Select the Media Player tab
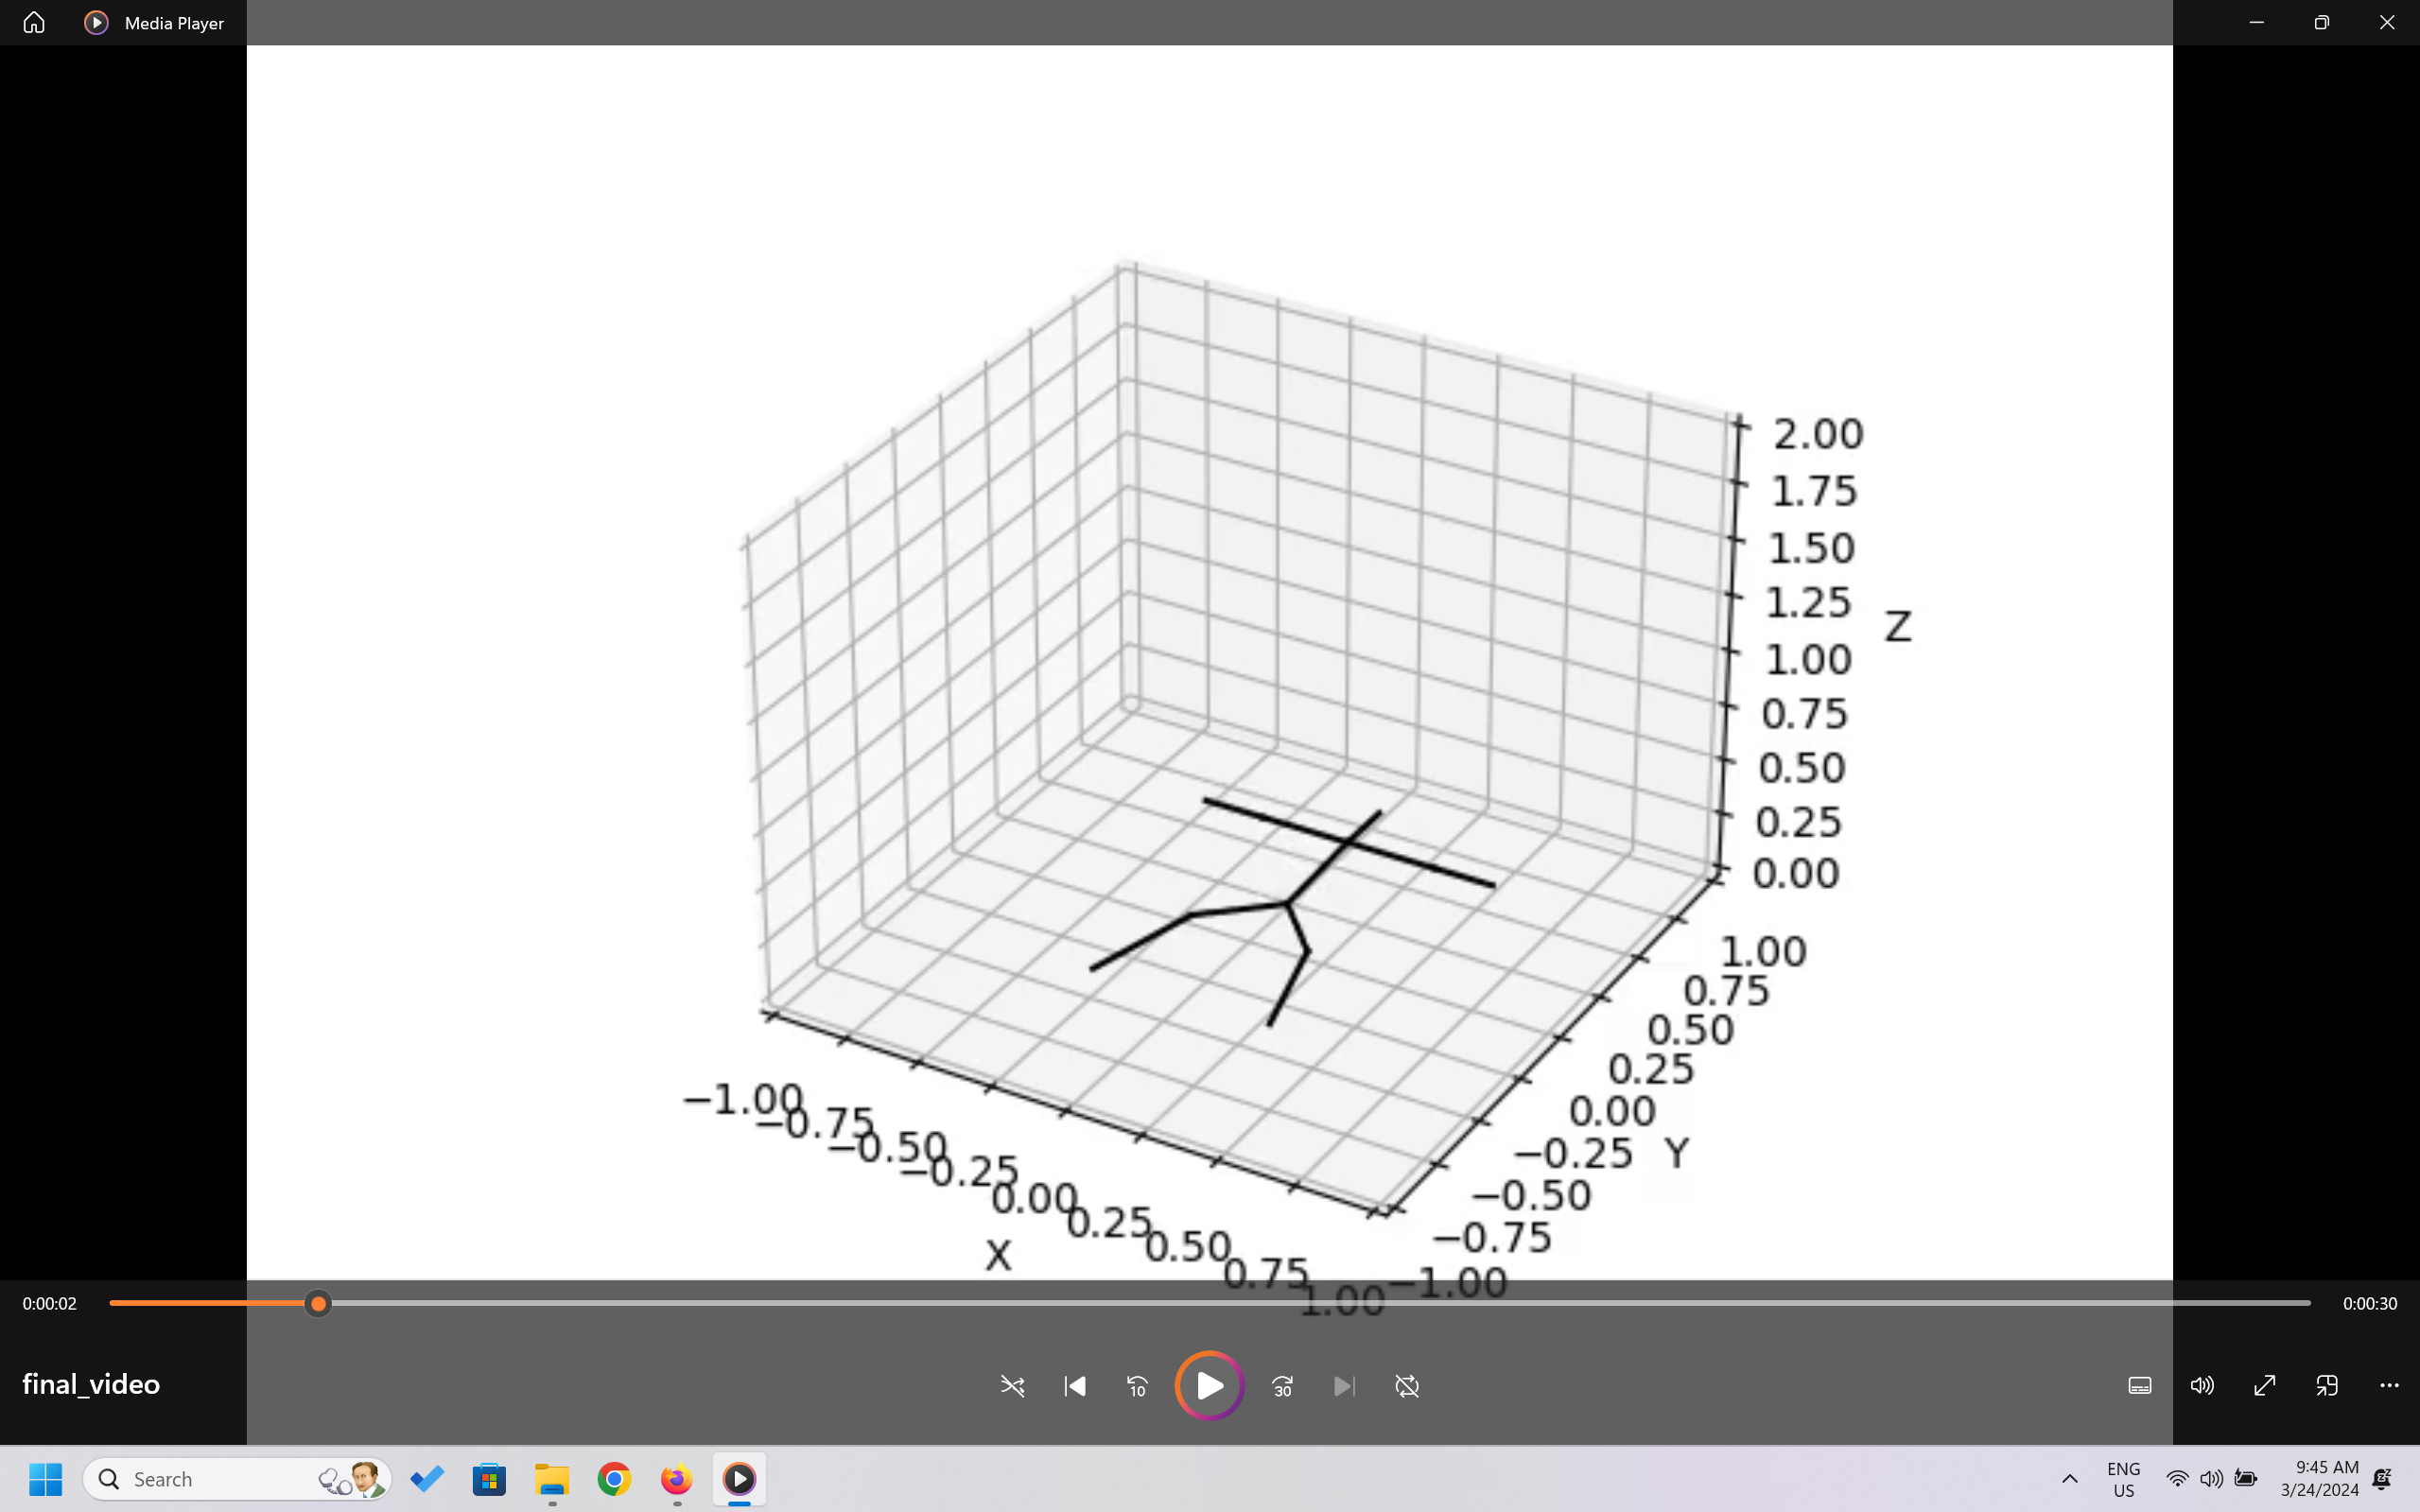 tap(155, 22)
